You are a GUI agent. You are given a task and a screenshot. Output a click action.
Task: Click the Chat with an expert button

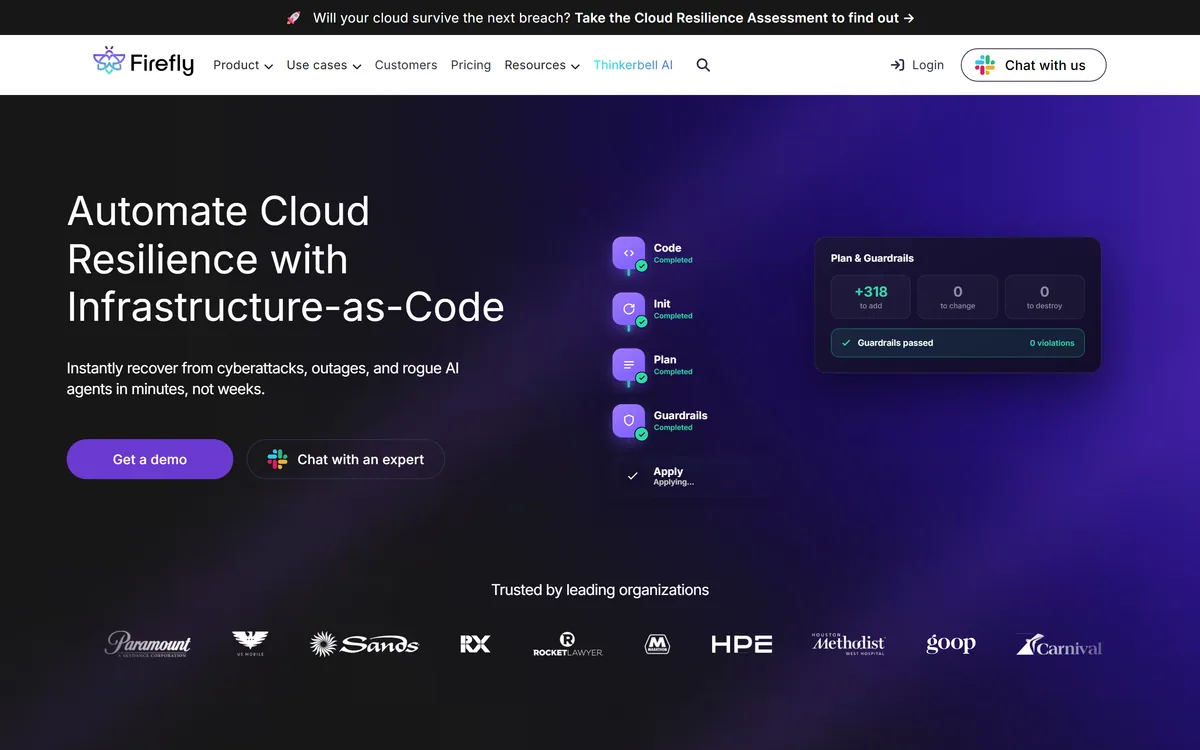click(346, 459)
